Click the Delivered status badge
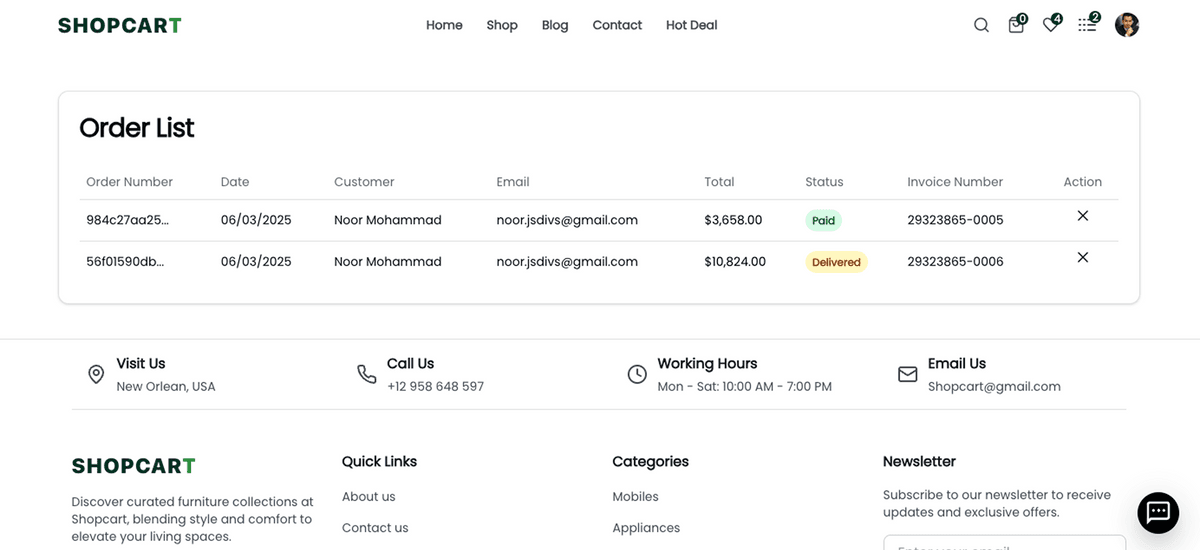 coord(836,262)
